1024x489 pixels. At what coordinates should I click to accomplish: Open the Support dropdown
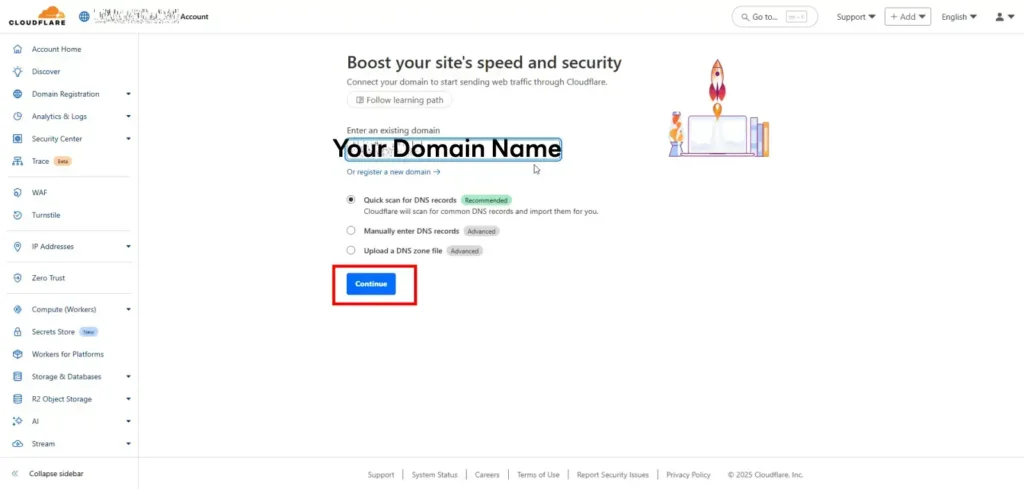click(x=856, y=17)
